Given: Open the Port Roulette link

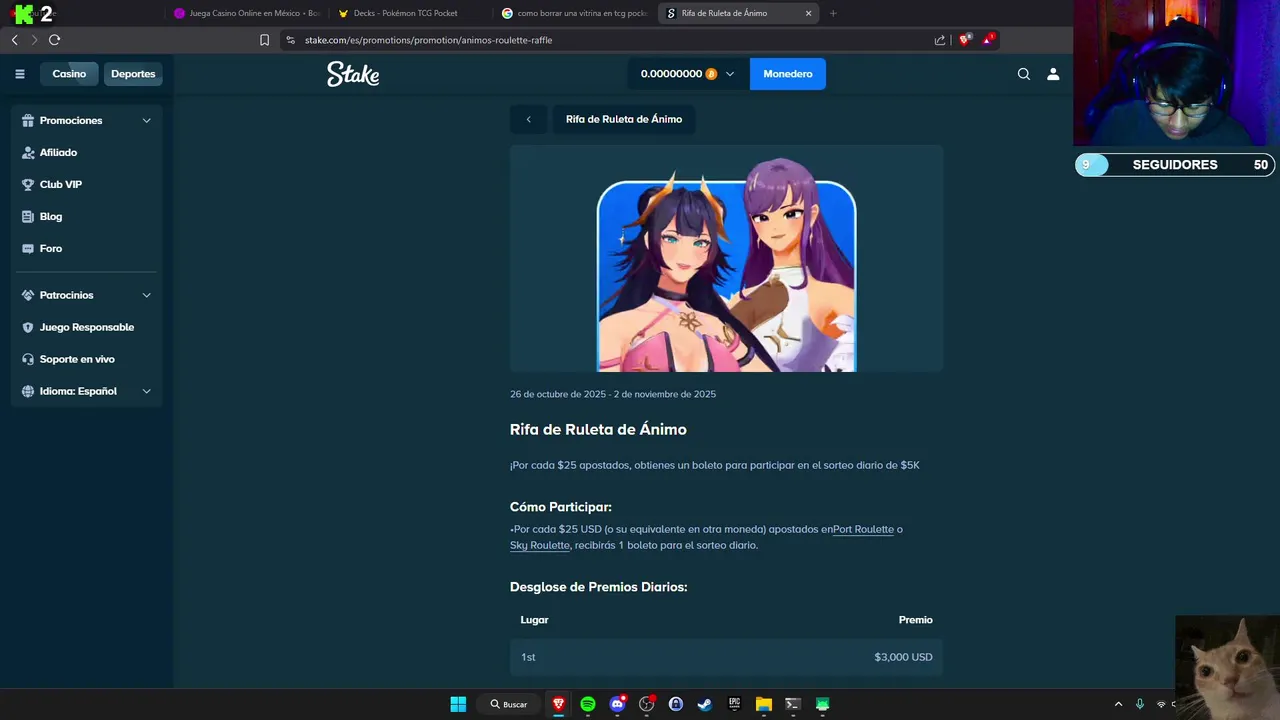Looking at the screenshot, I should pos(863,529).
